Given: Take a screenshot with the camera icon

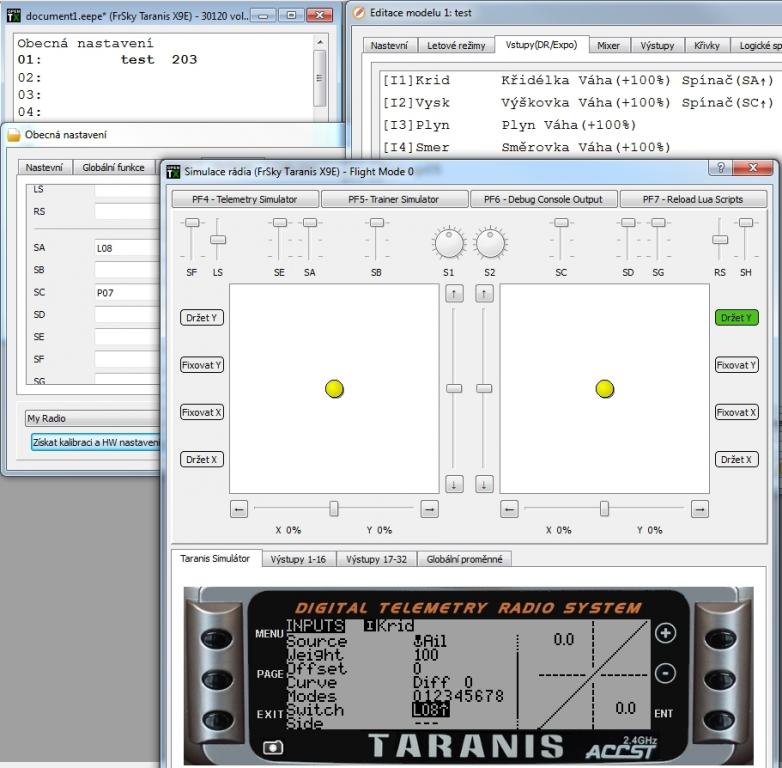Looking at the screenshot, I should coord(272,746).
